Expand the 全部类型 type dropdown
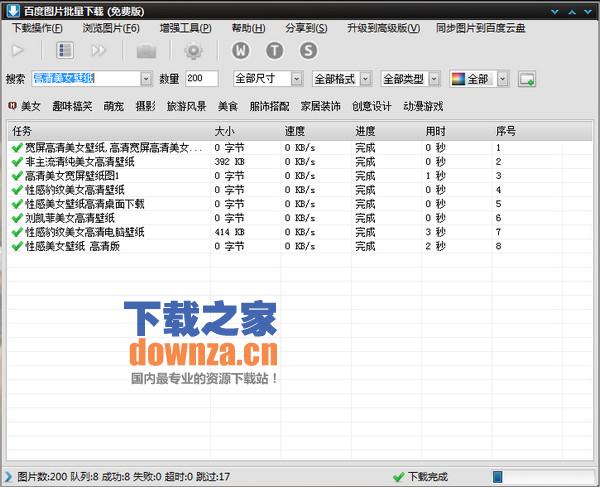 click(434, 79)
